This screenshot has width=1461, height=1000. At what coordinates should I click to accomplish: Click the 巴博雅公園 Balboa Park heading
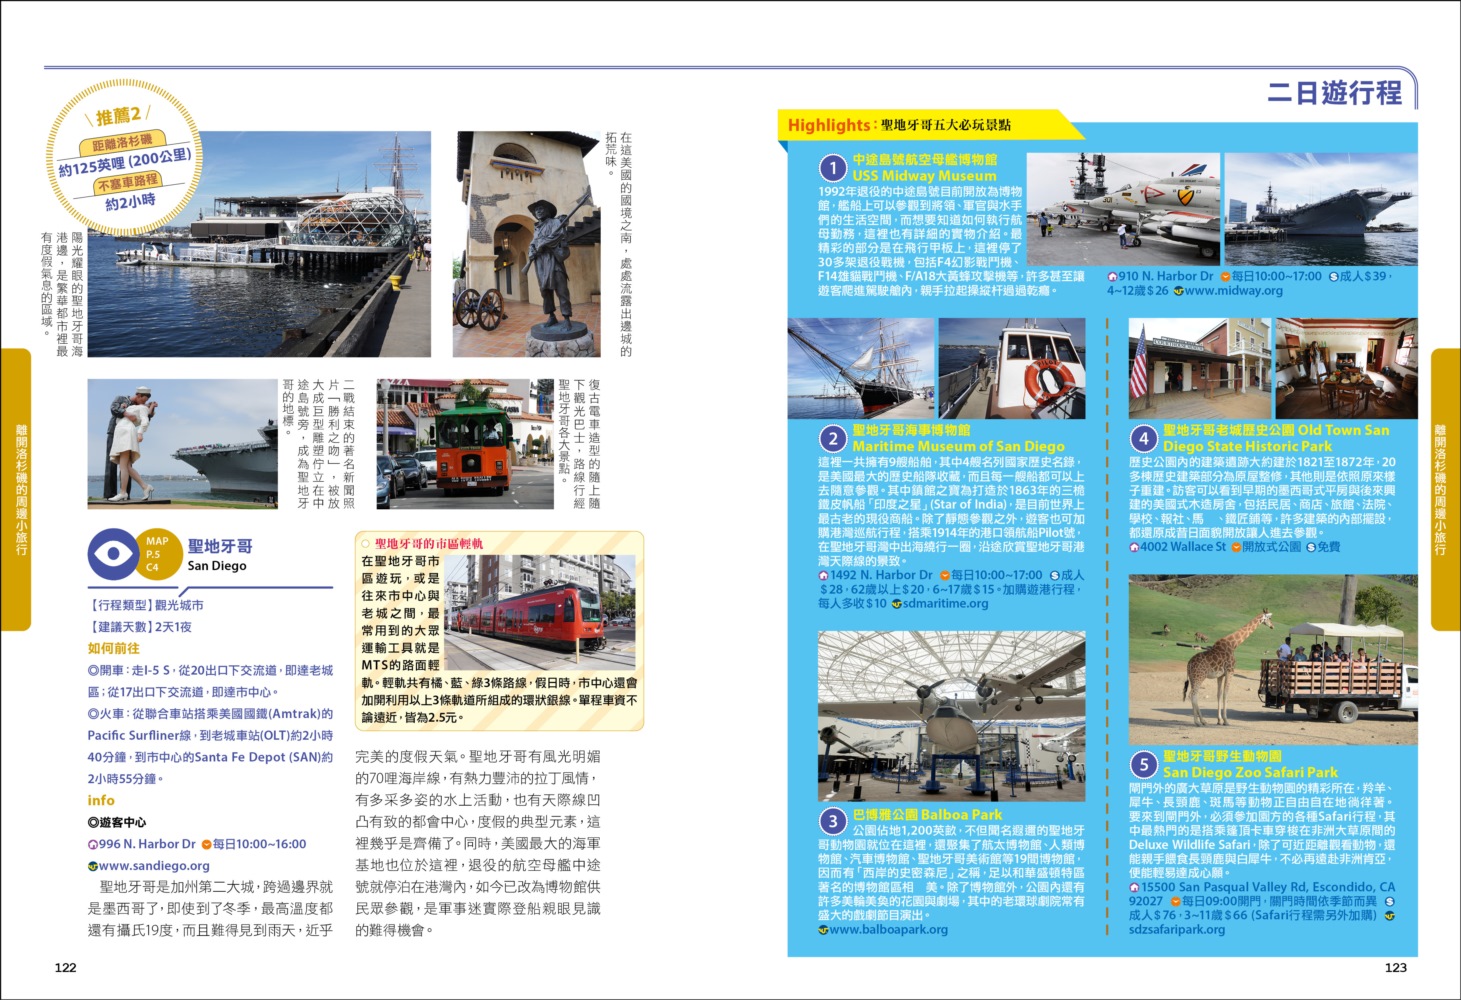[927, 815]
